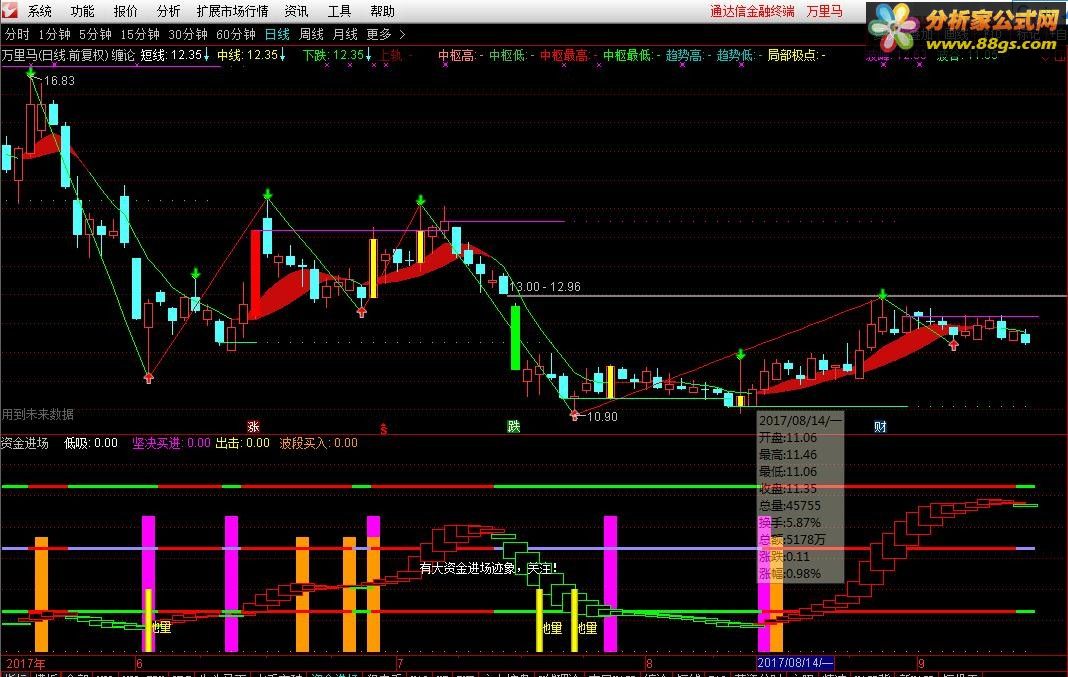This screenshot has height=677, width=1068.
Task: Click the 通达信金融终端 title text
Action: 752,11
